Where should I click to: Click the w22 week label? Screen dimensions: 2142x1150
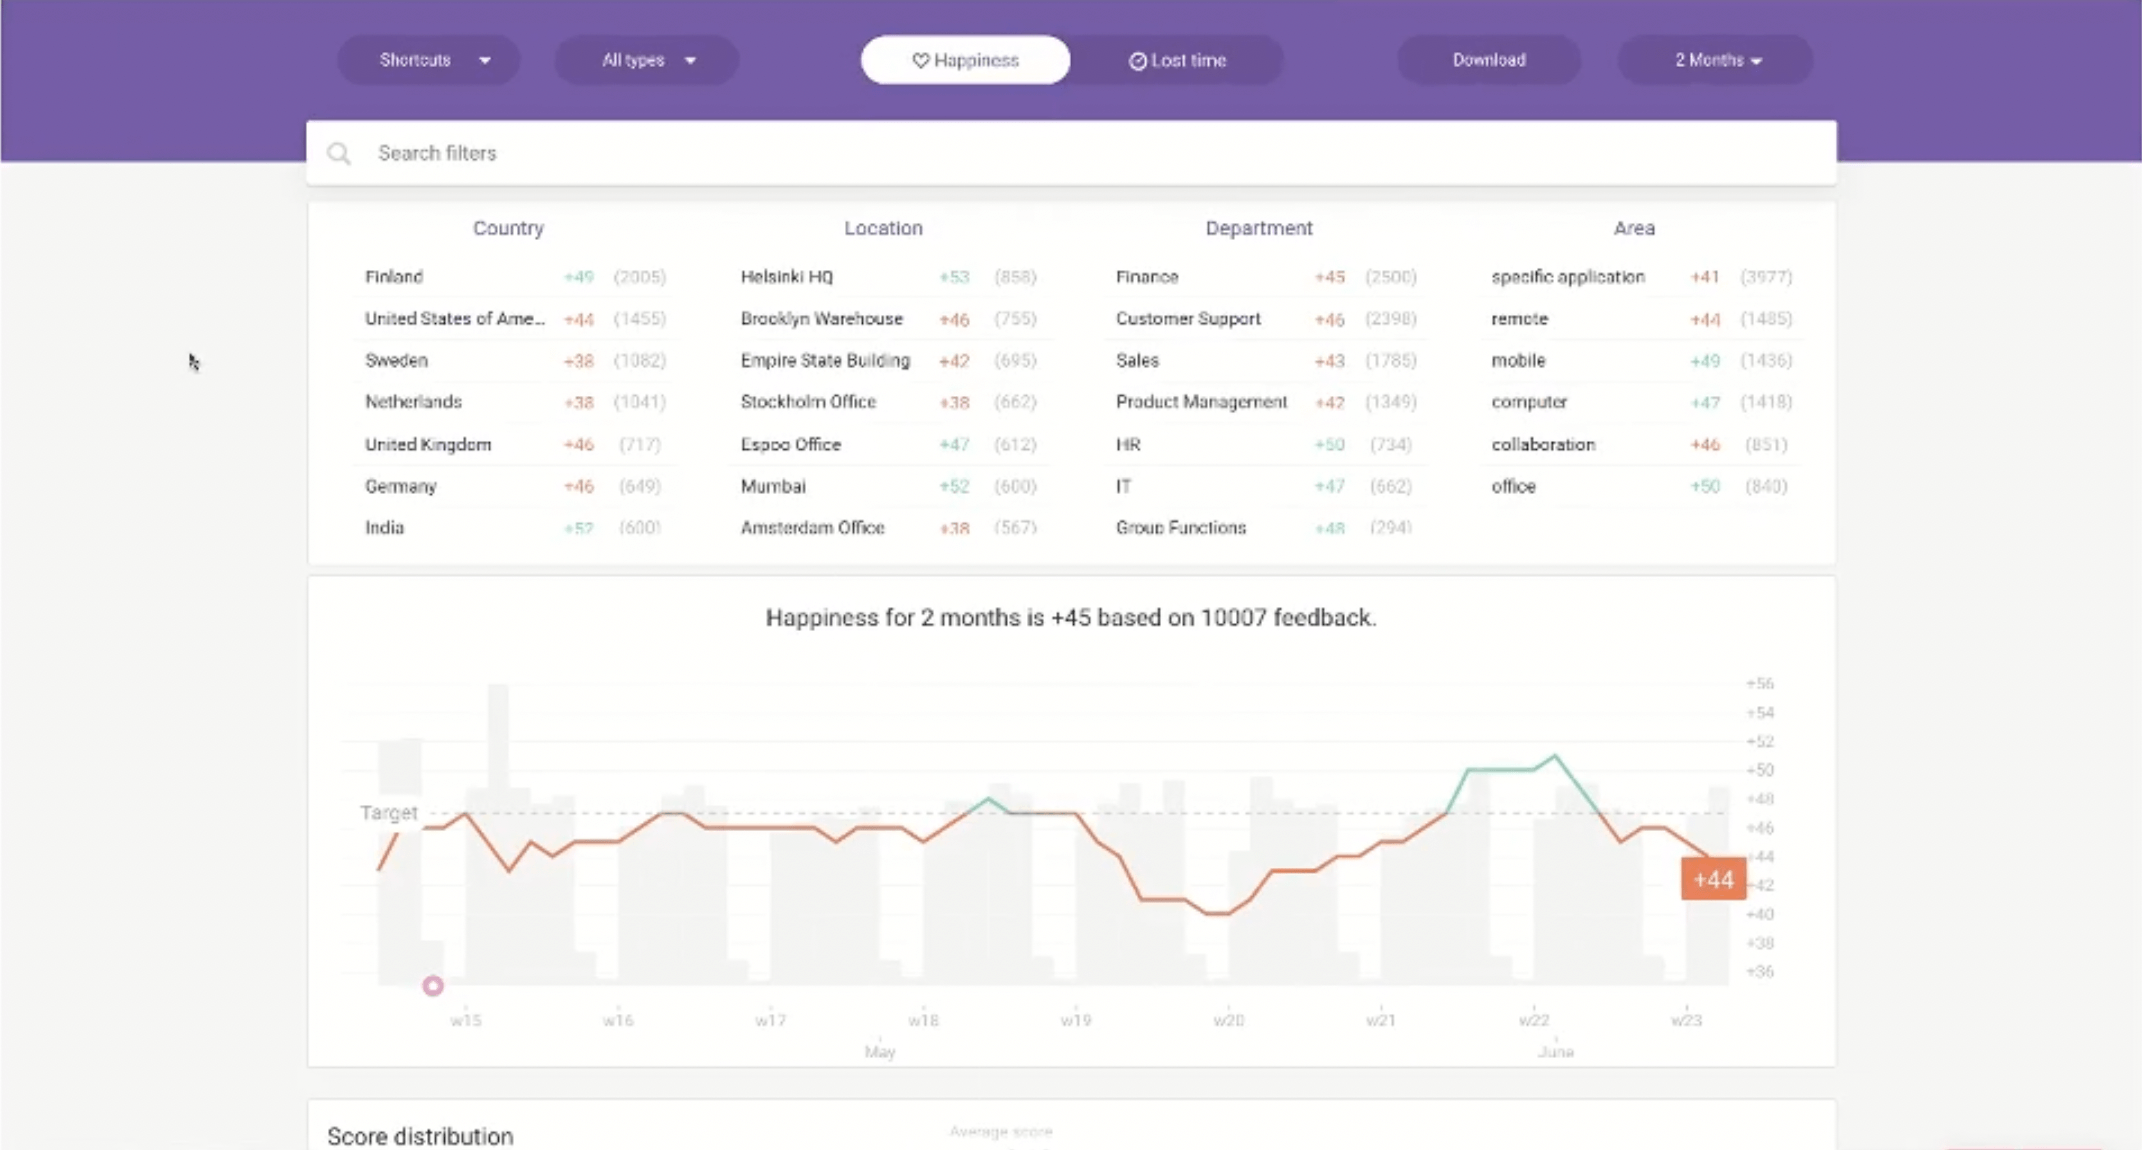coord(1534,1020)
